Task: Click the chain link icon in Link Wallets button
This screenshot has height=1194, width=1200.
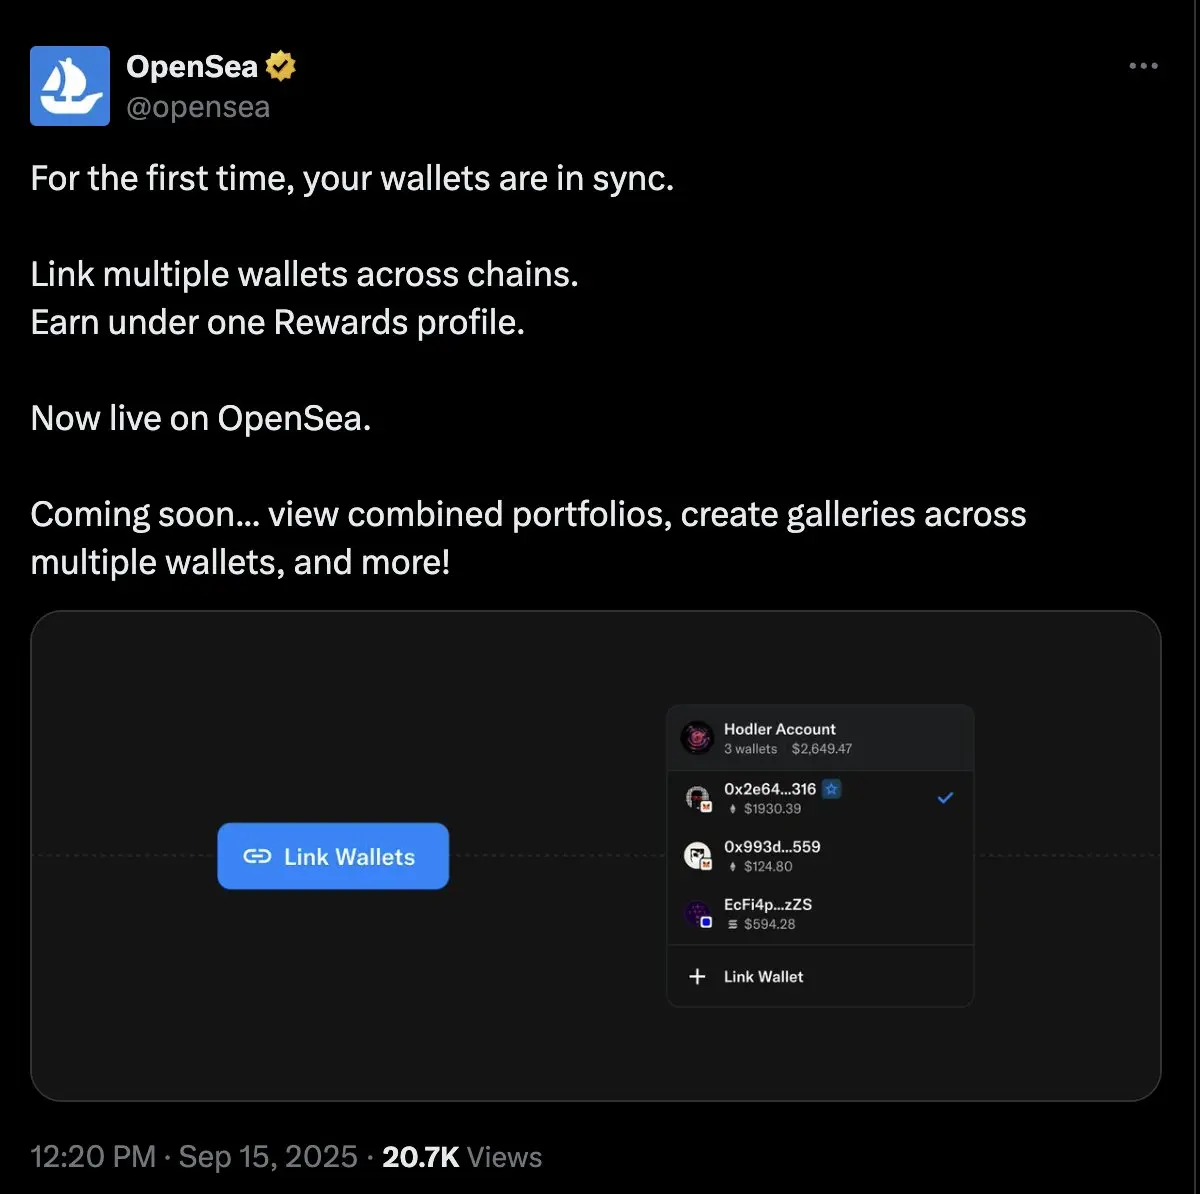Action: tap(257, 856)
